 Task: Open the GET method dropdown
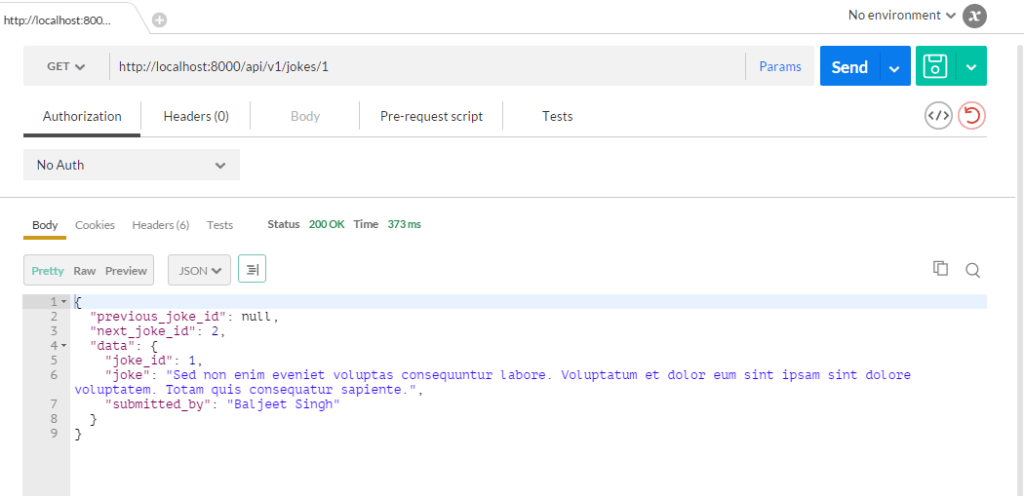(x=66, y=67)
